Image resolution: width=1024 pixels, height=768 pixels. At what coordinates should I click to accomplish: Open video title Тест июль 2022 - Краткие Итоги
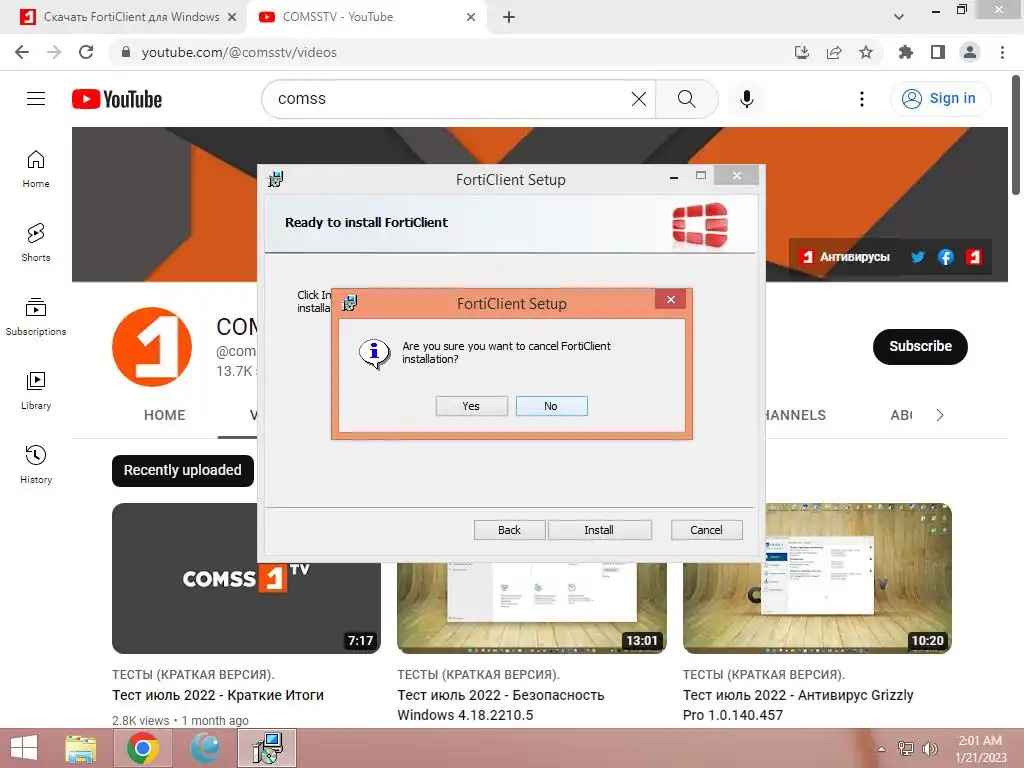click(218, 695)
